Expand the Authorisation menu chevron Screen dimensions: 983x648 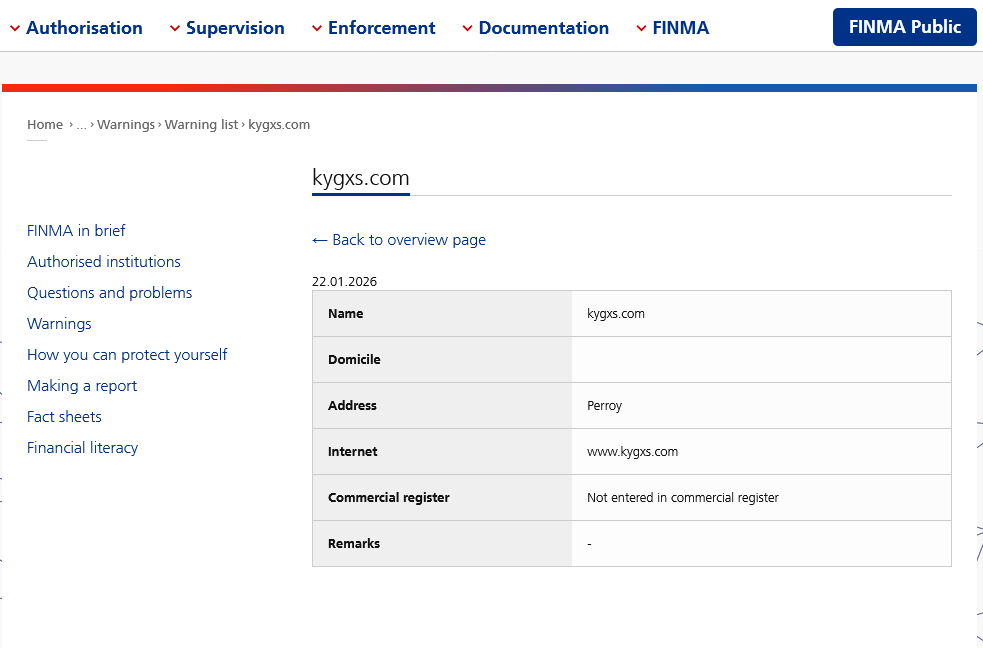[15, 29]
